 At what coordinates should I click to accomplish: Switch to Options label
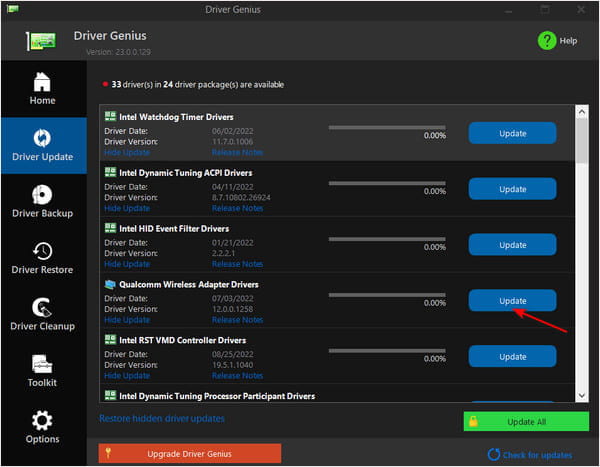click(42, 439)
